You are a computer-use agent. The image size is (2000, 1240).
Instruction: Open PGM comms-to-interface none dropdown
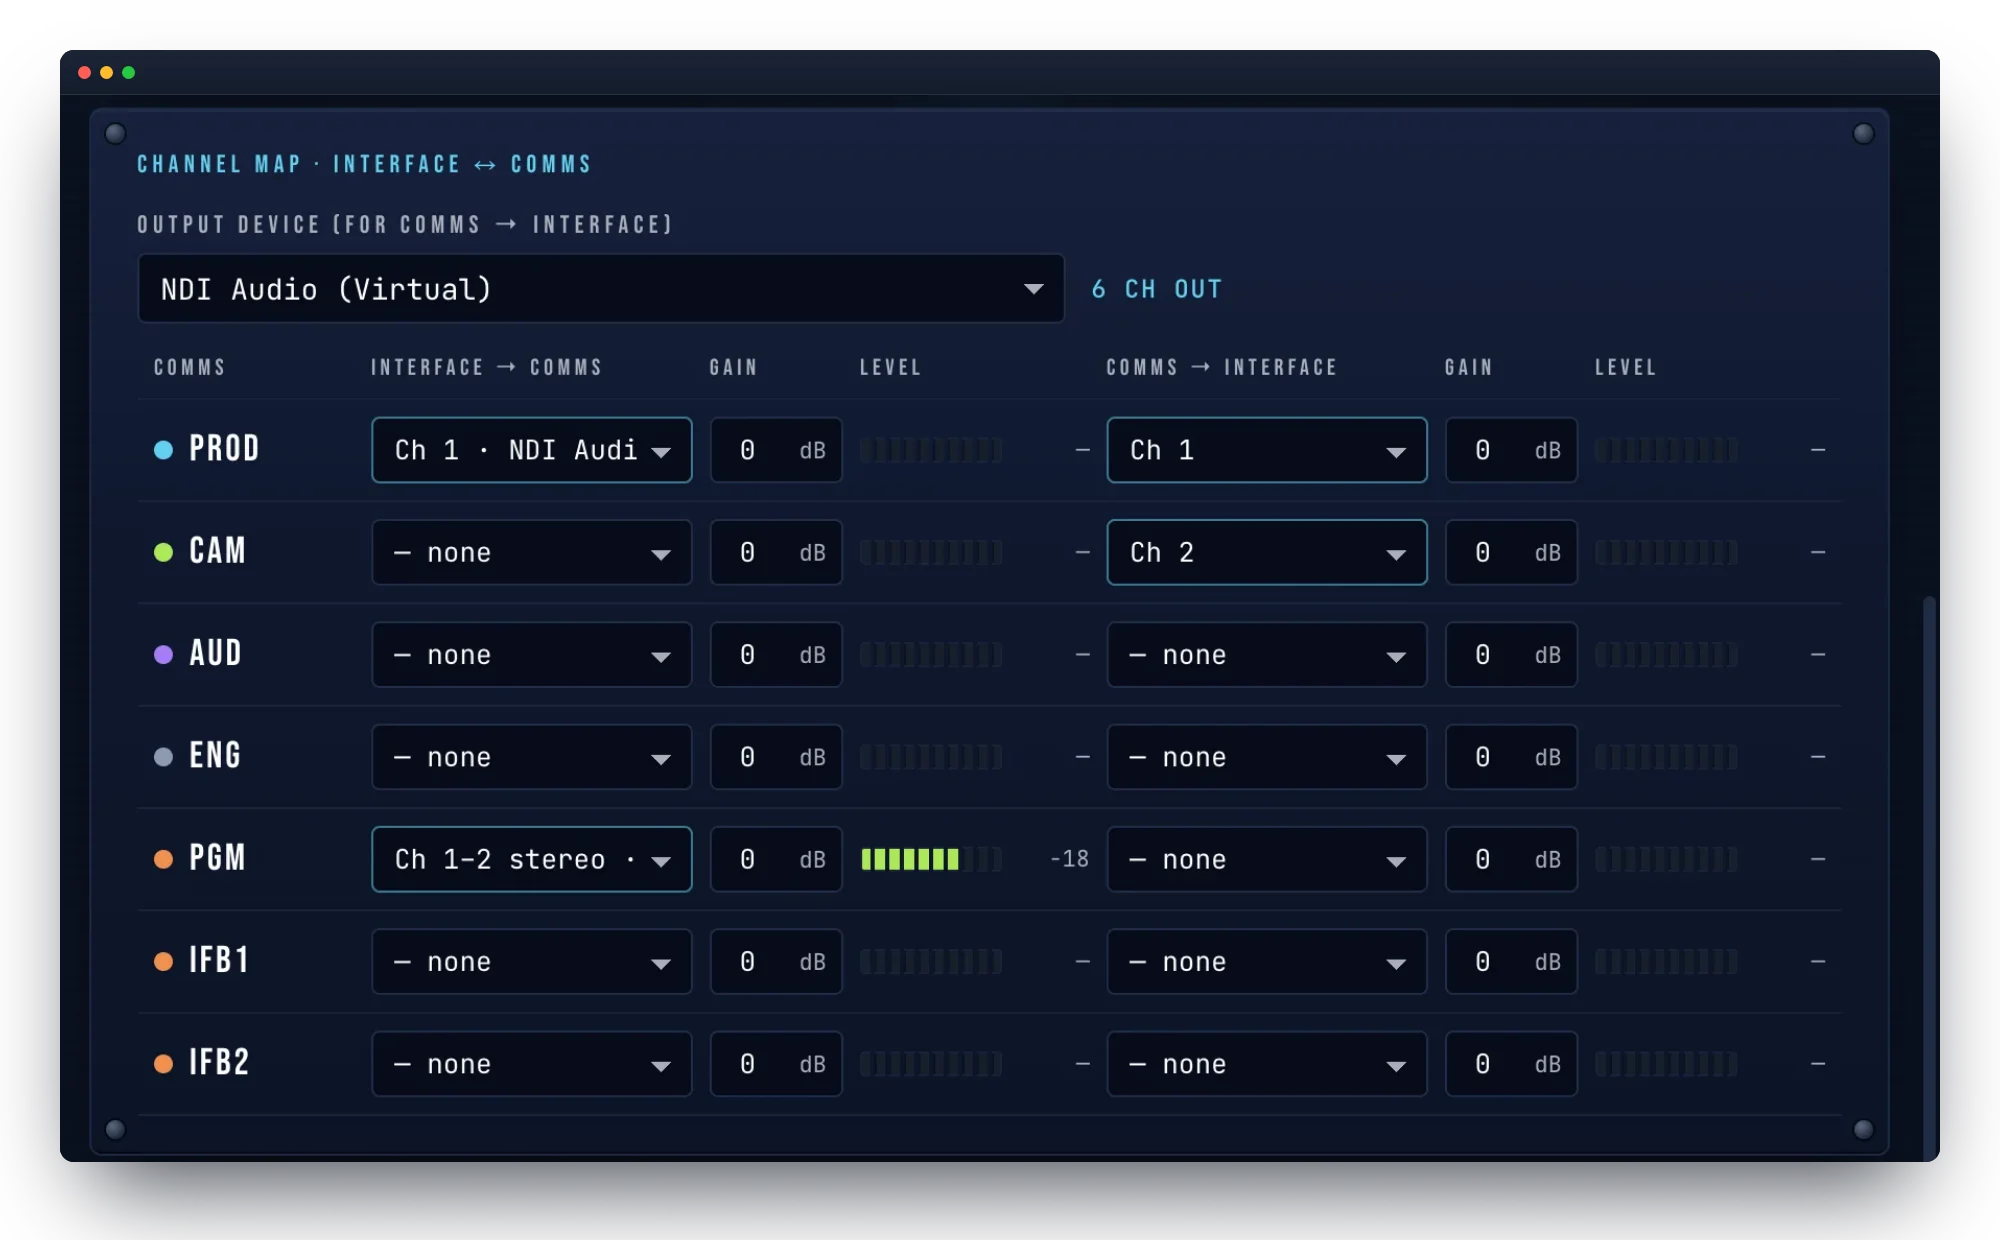pyautogui.click(x=1267, y=859)
